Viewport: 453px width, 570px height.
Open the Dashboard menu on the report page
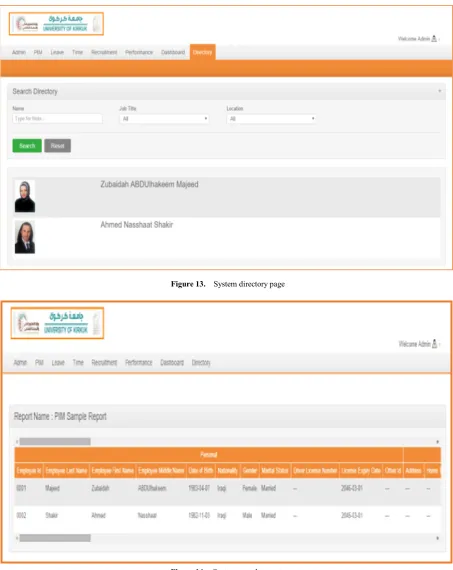[x=172, y=362]
